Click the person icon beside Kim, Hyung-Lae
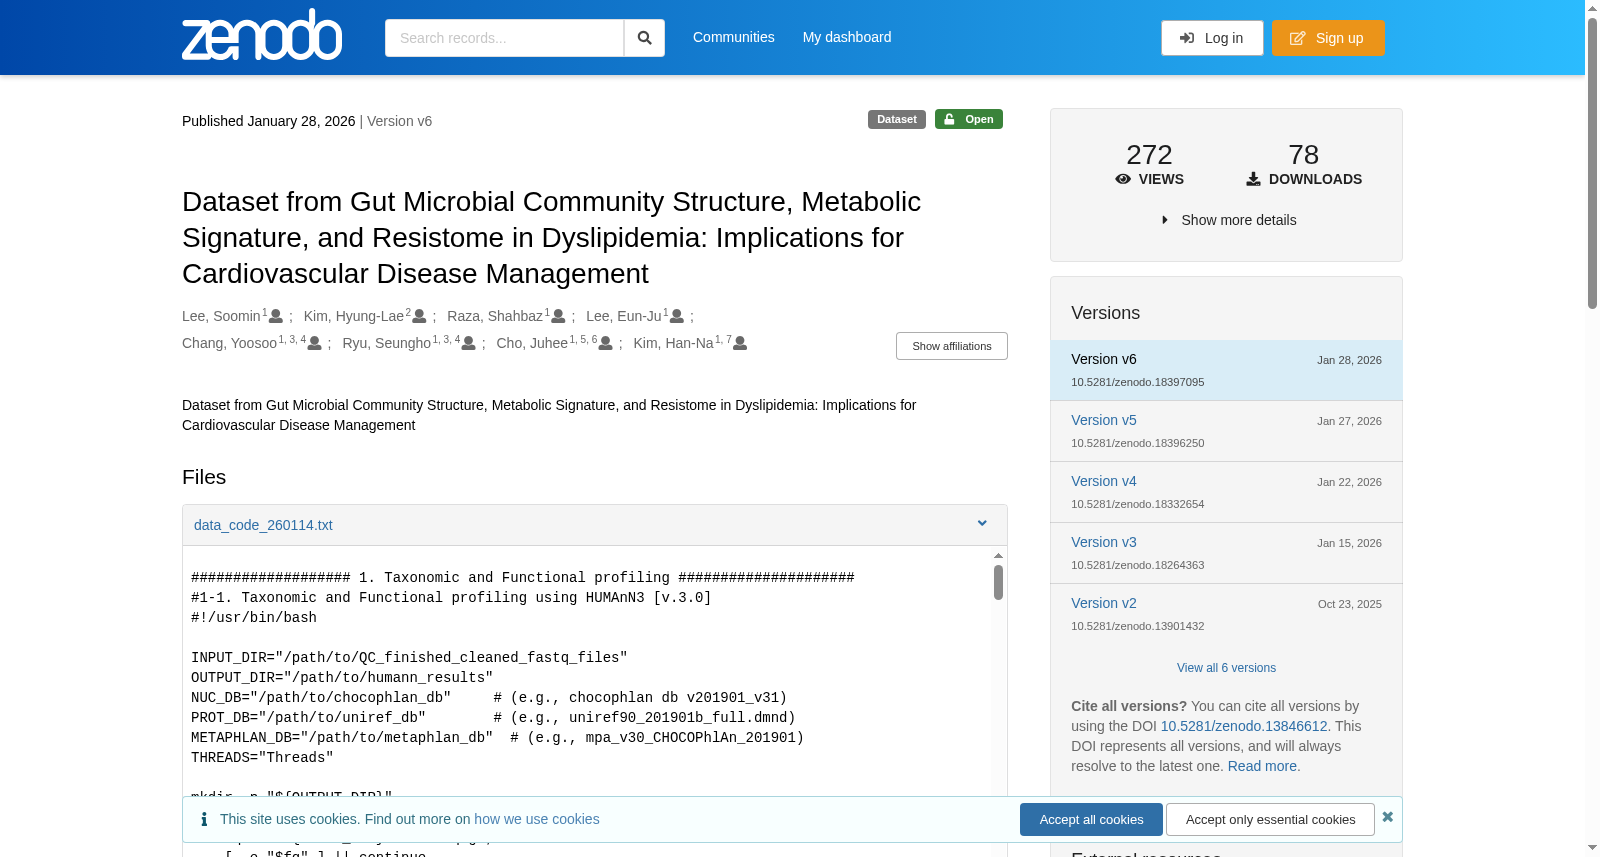Viewport: 1600px width, 857px height. (419, 316)
